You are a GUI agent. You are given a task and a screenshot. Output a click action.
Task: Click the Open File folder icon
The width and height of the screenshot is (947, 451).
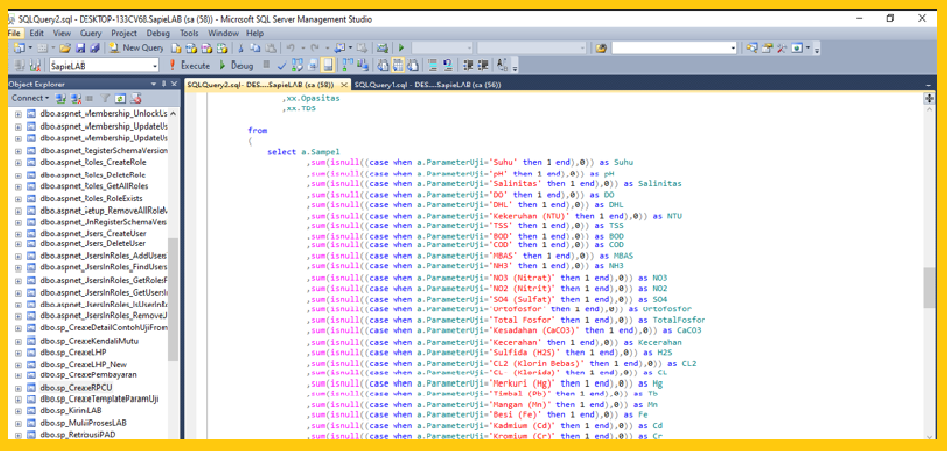pyautogui.click(x=64, y=48)
